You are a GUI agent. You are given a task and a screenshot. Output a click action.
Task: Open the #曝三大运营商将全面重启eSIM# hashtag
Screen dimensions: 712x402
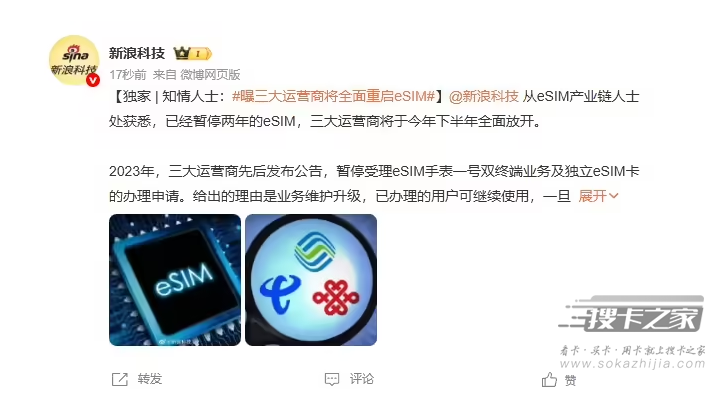coord(334,96)
